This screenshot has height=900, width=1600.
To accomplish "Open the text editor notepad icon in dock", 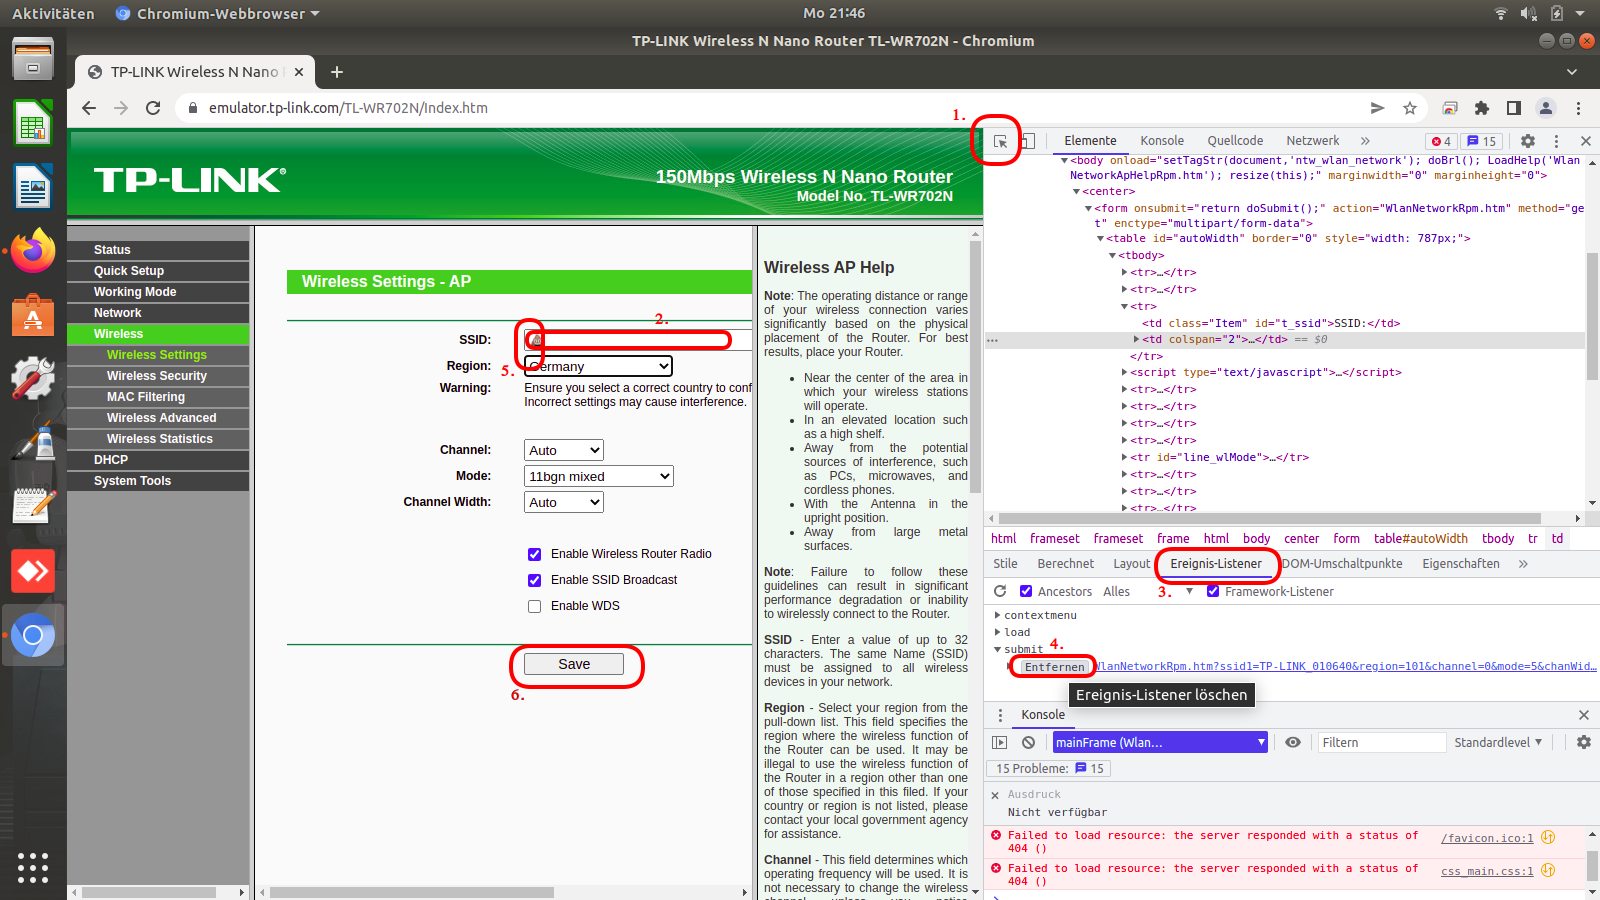I will click(x=33, y=506).
